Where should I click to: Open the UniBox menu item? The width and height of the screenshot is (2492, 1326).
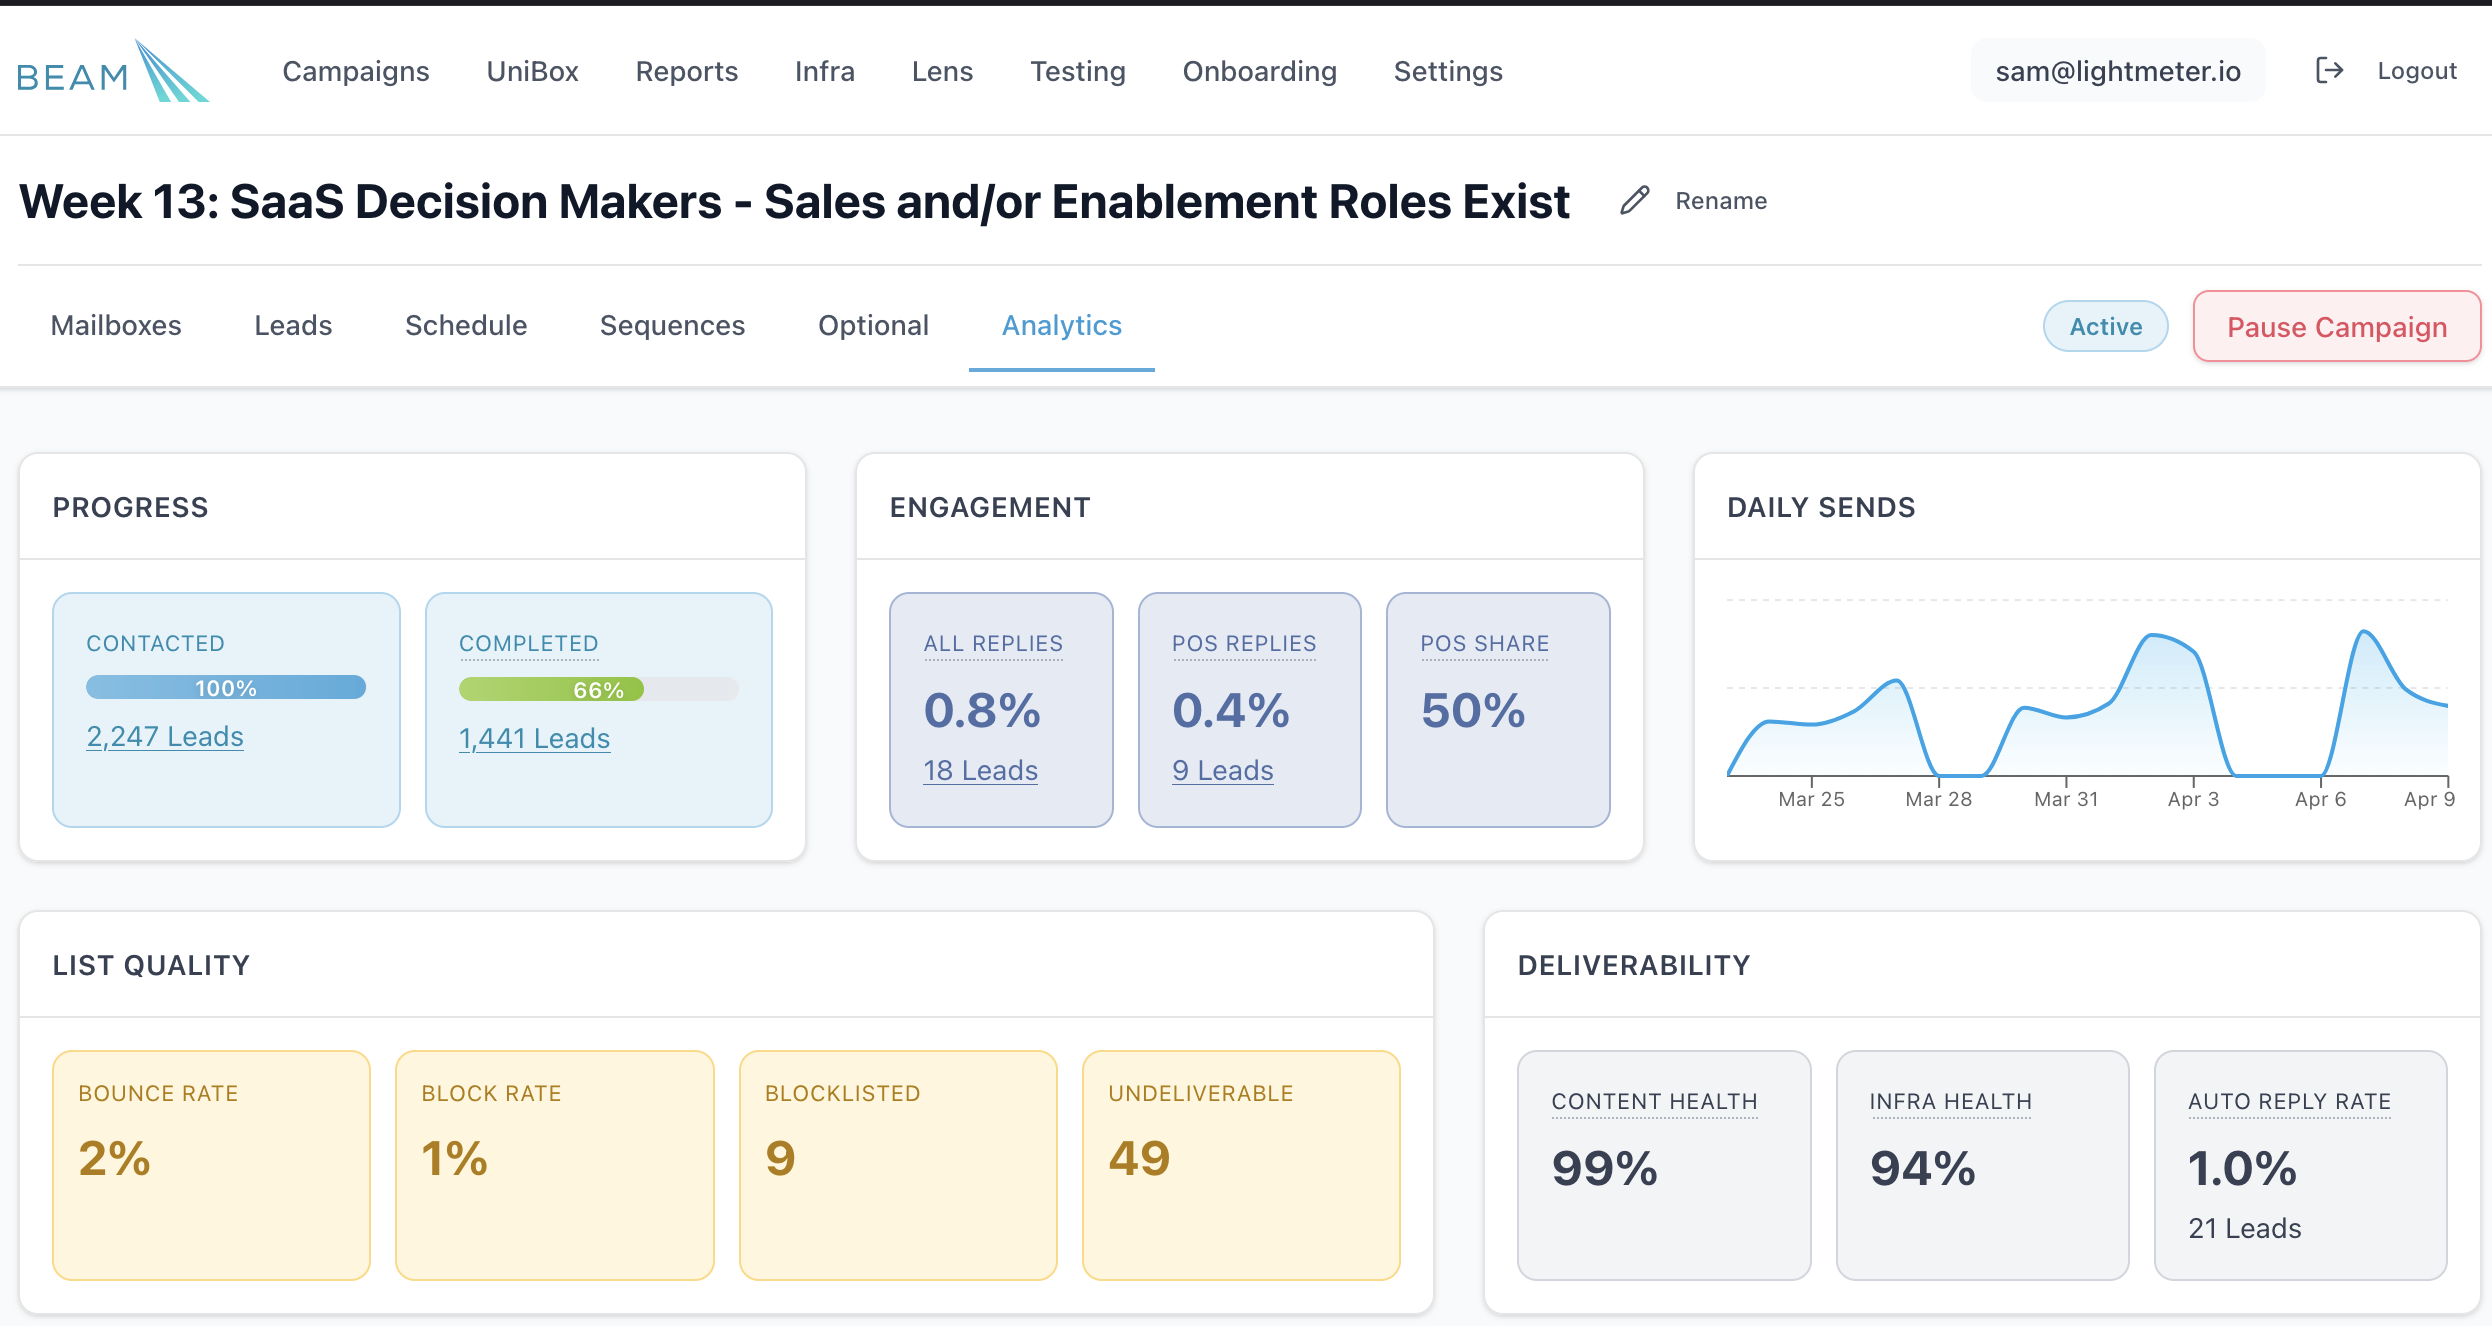pos(533,71)
